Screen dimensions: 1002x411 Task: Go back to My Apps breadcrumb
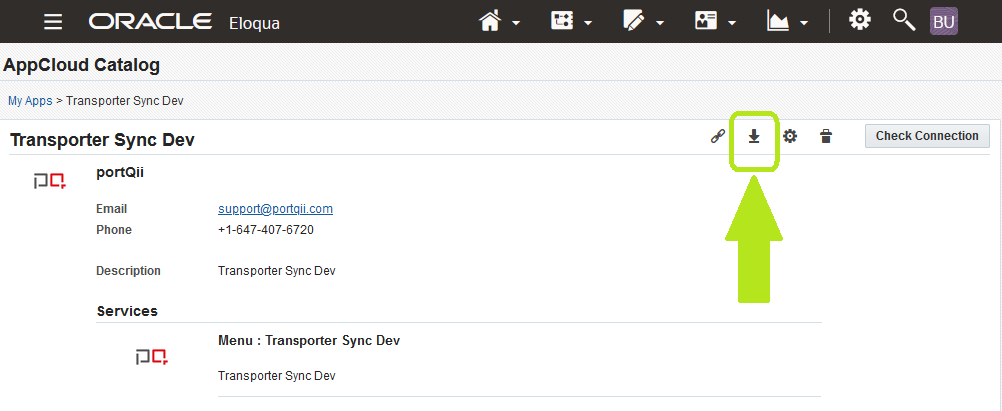(x=30, y=101)
